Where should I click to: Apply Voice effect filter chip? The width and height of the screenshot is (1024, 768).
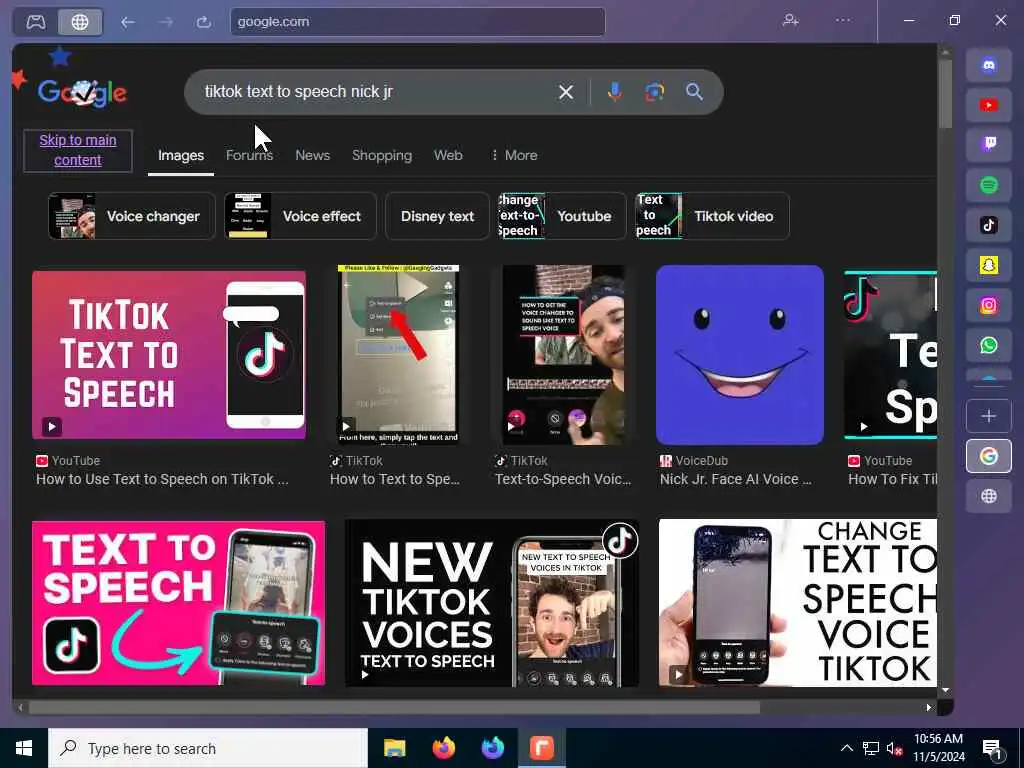pyautogui.click(x=300, y=216)
